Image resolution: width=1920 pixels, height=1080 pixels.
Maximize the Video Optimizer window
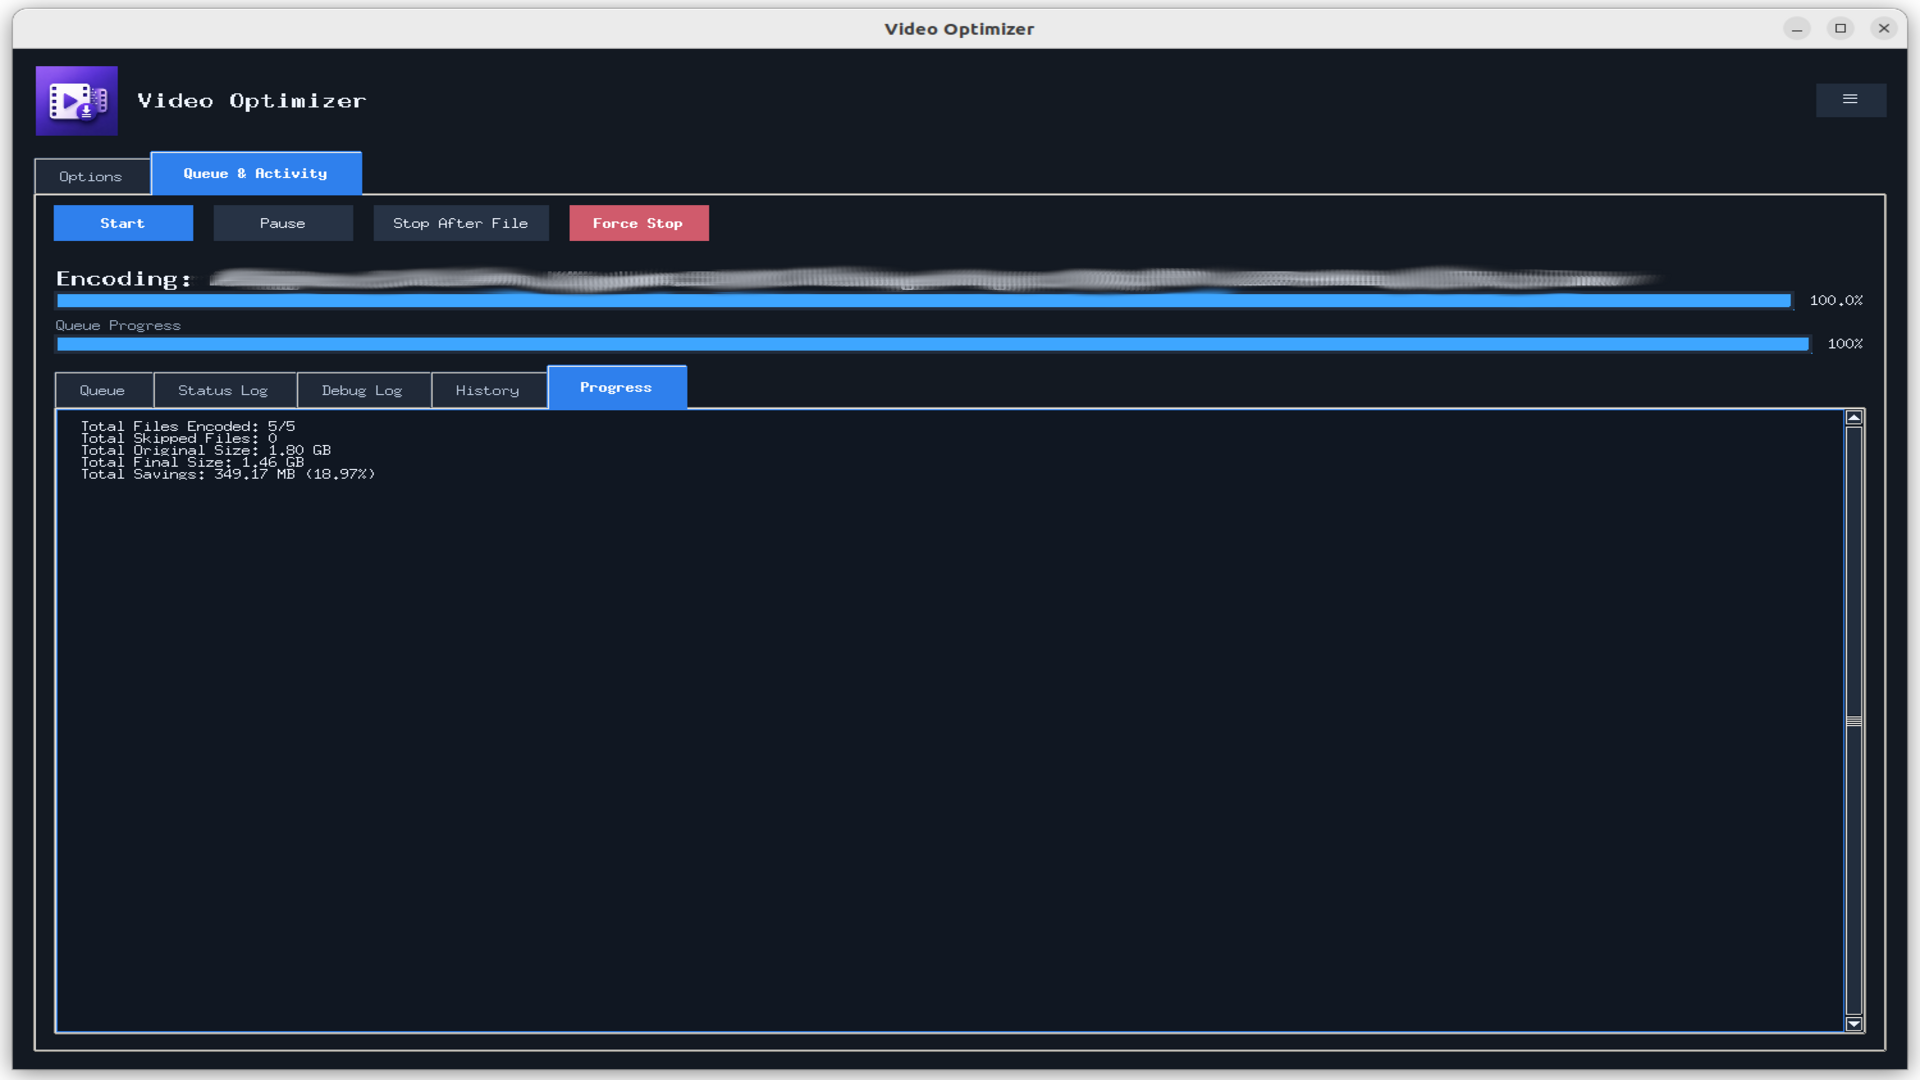(x=1840, y=29)
